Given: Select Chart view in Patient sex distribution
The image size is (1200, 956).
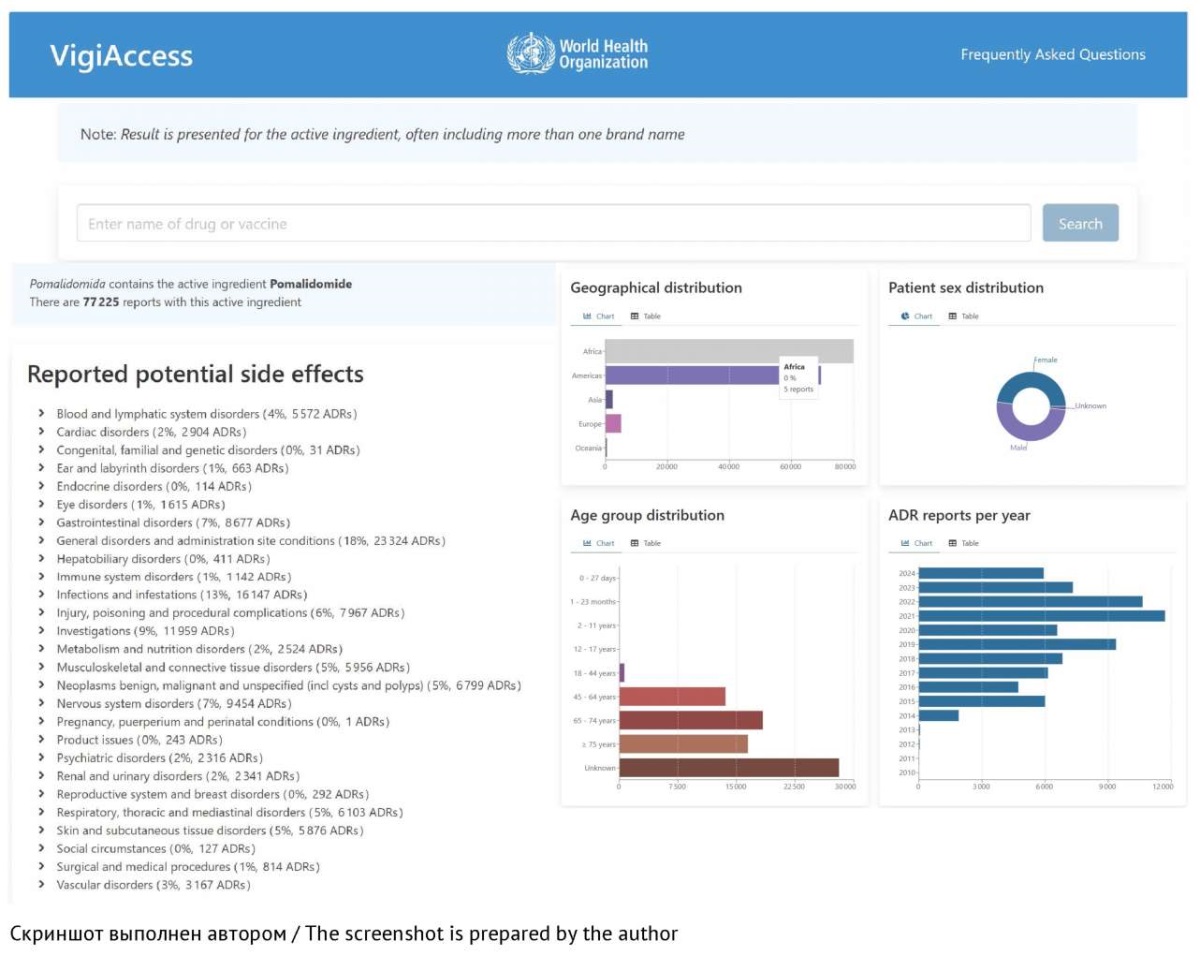Looking at the screenshot, I should pyautogui.click(x=917, y=316).
